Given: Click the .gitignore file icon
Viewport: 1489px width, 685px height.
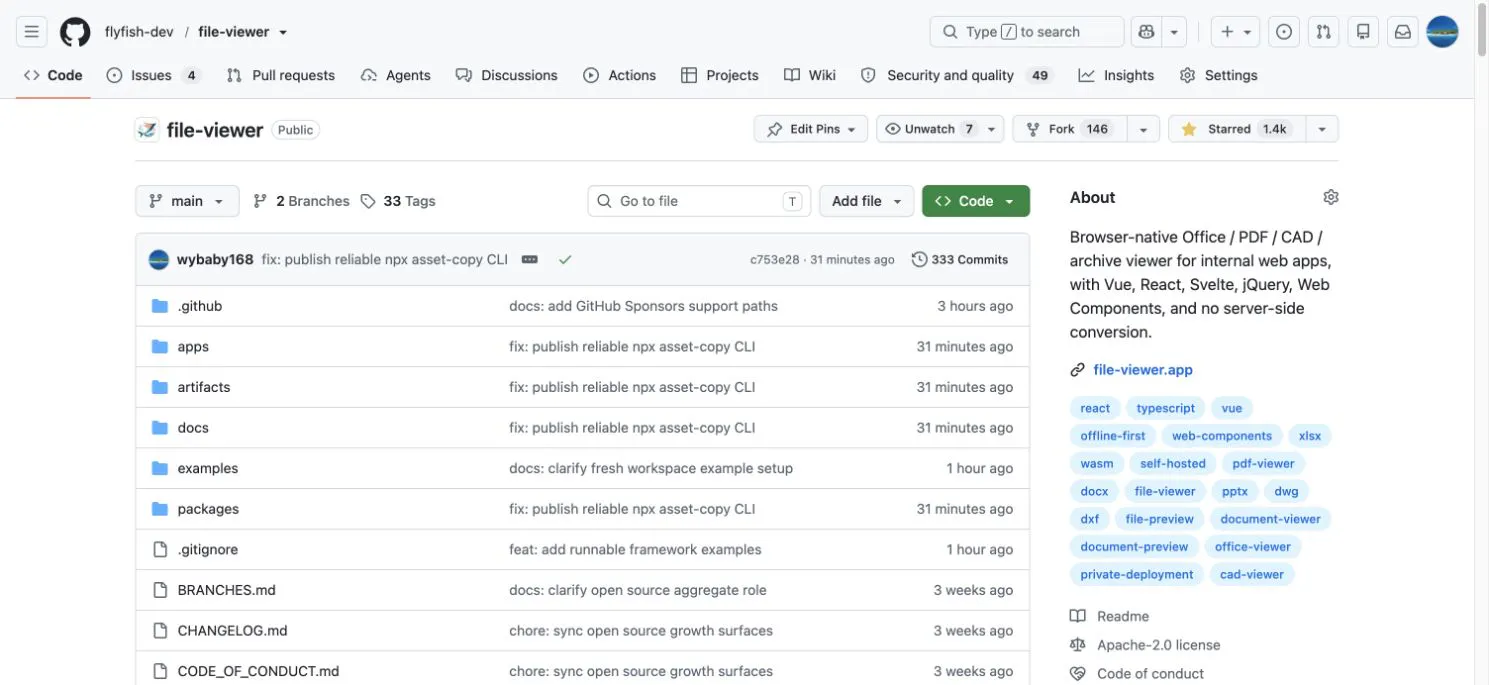Looking at the screenshot, I should point(159,550).
